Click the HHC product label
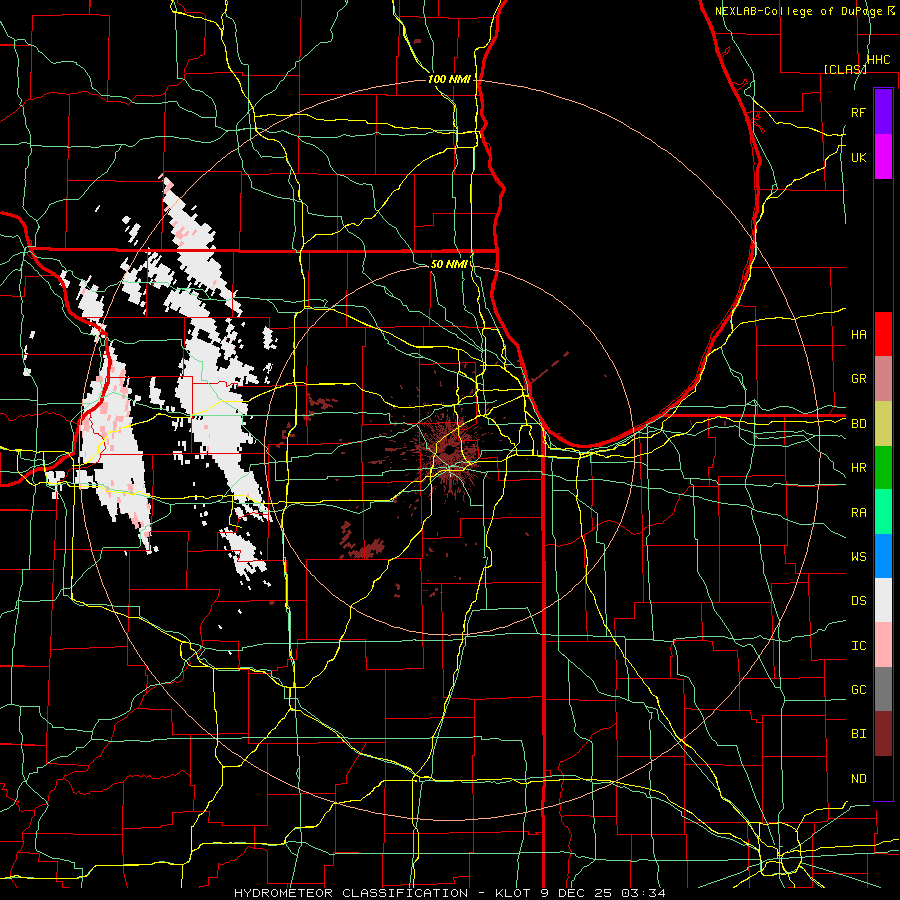This screenshot has width=900, height=900. [878, 60]
